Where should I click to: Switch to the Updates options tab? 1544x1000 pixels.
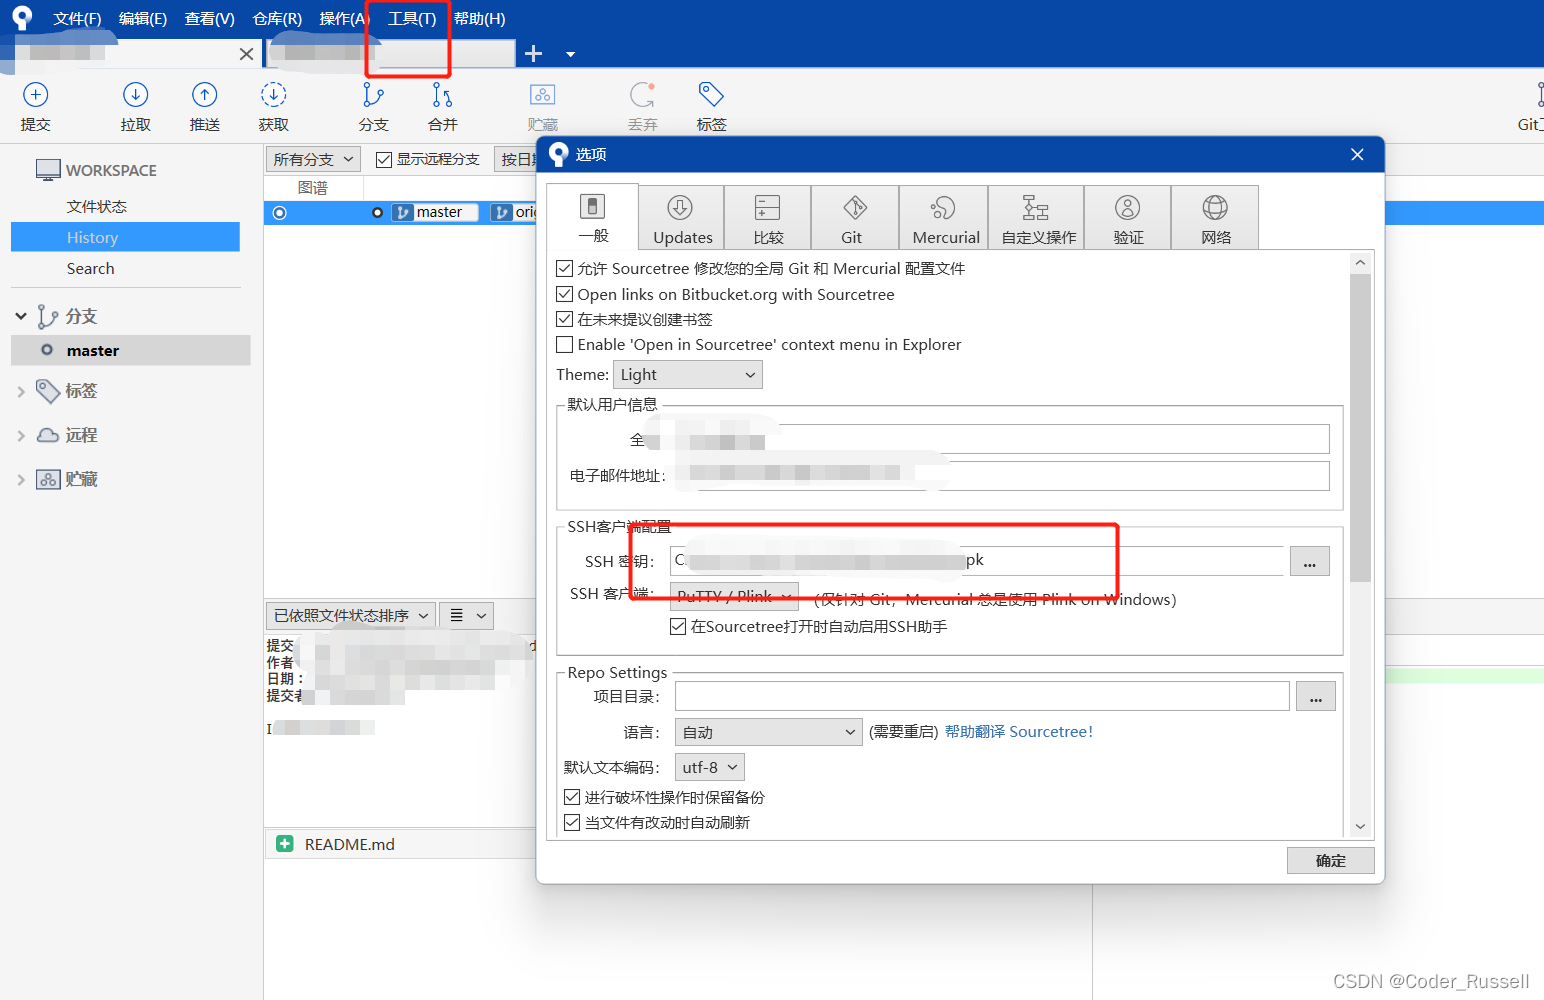(682, 218)
